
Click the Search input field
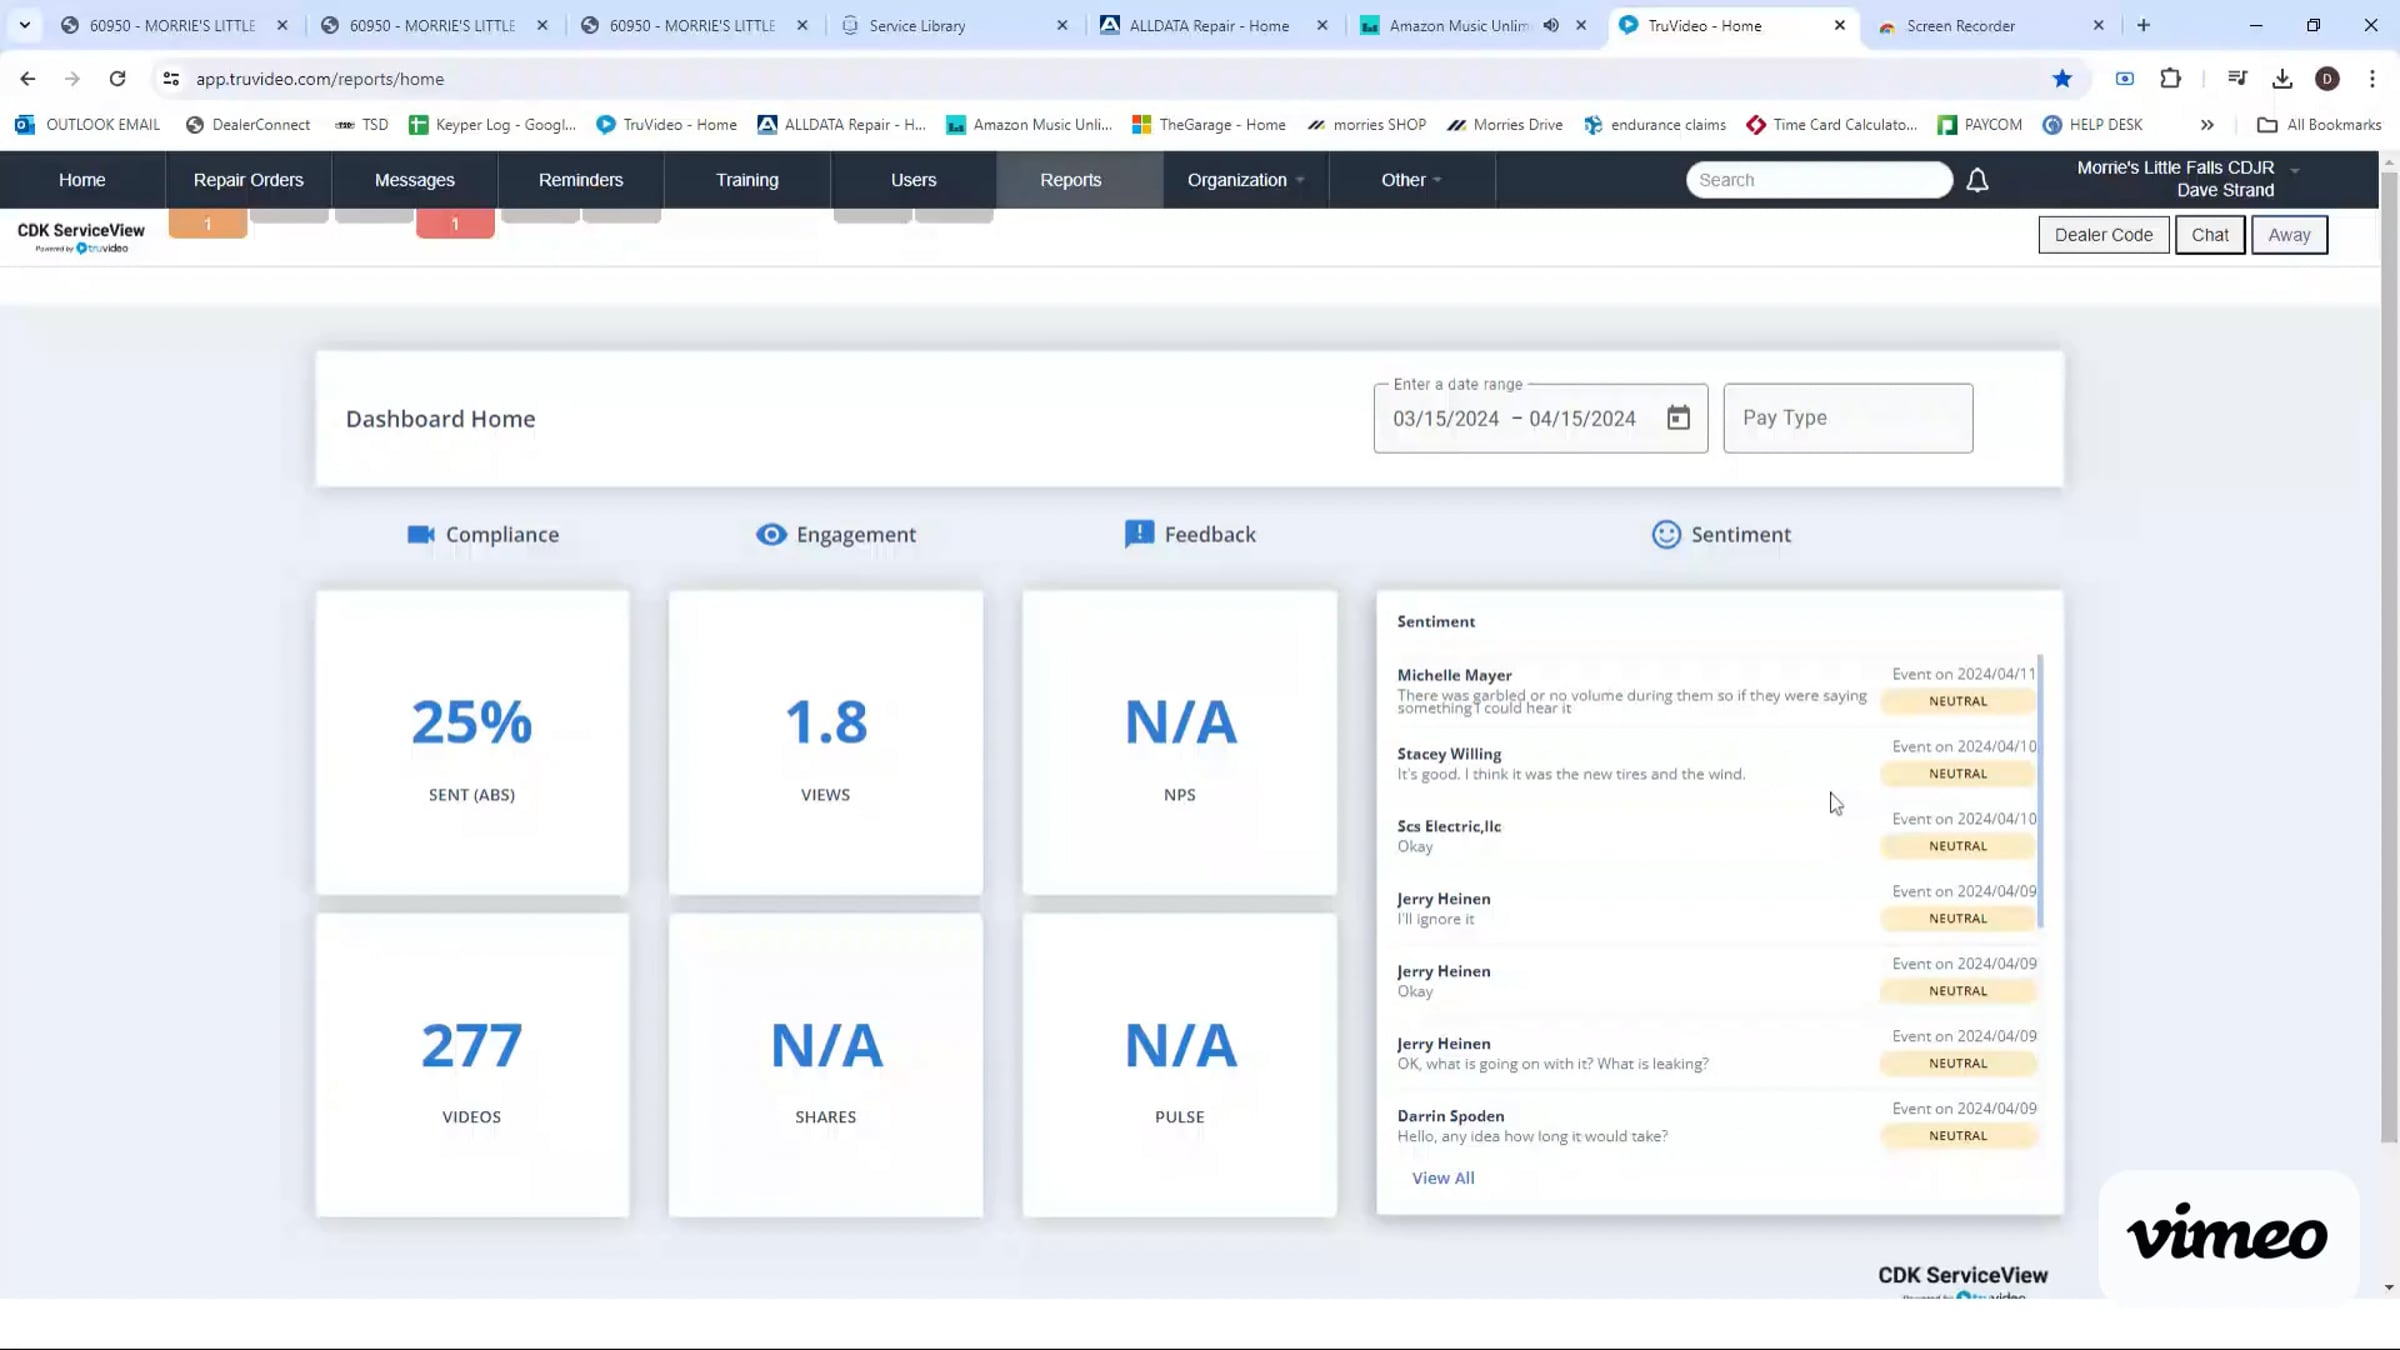tap(1818, 180)
